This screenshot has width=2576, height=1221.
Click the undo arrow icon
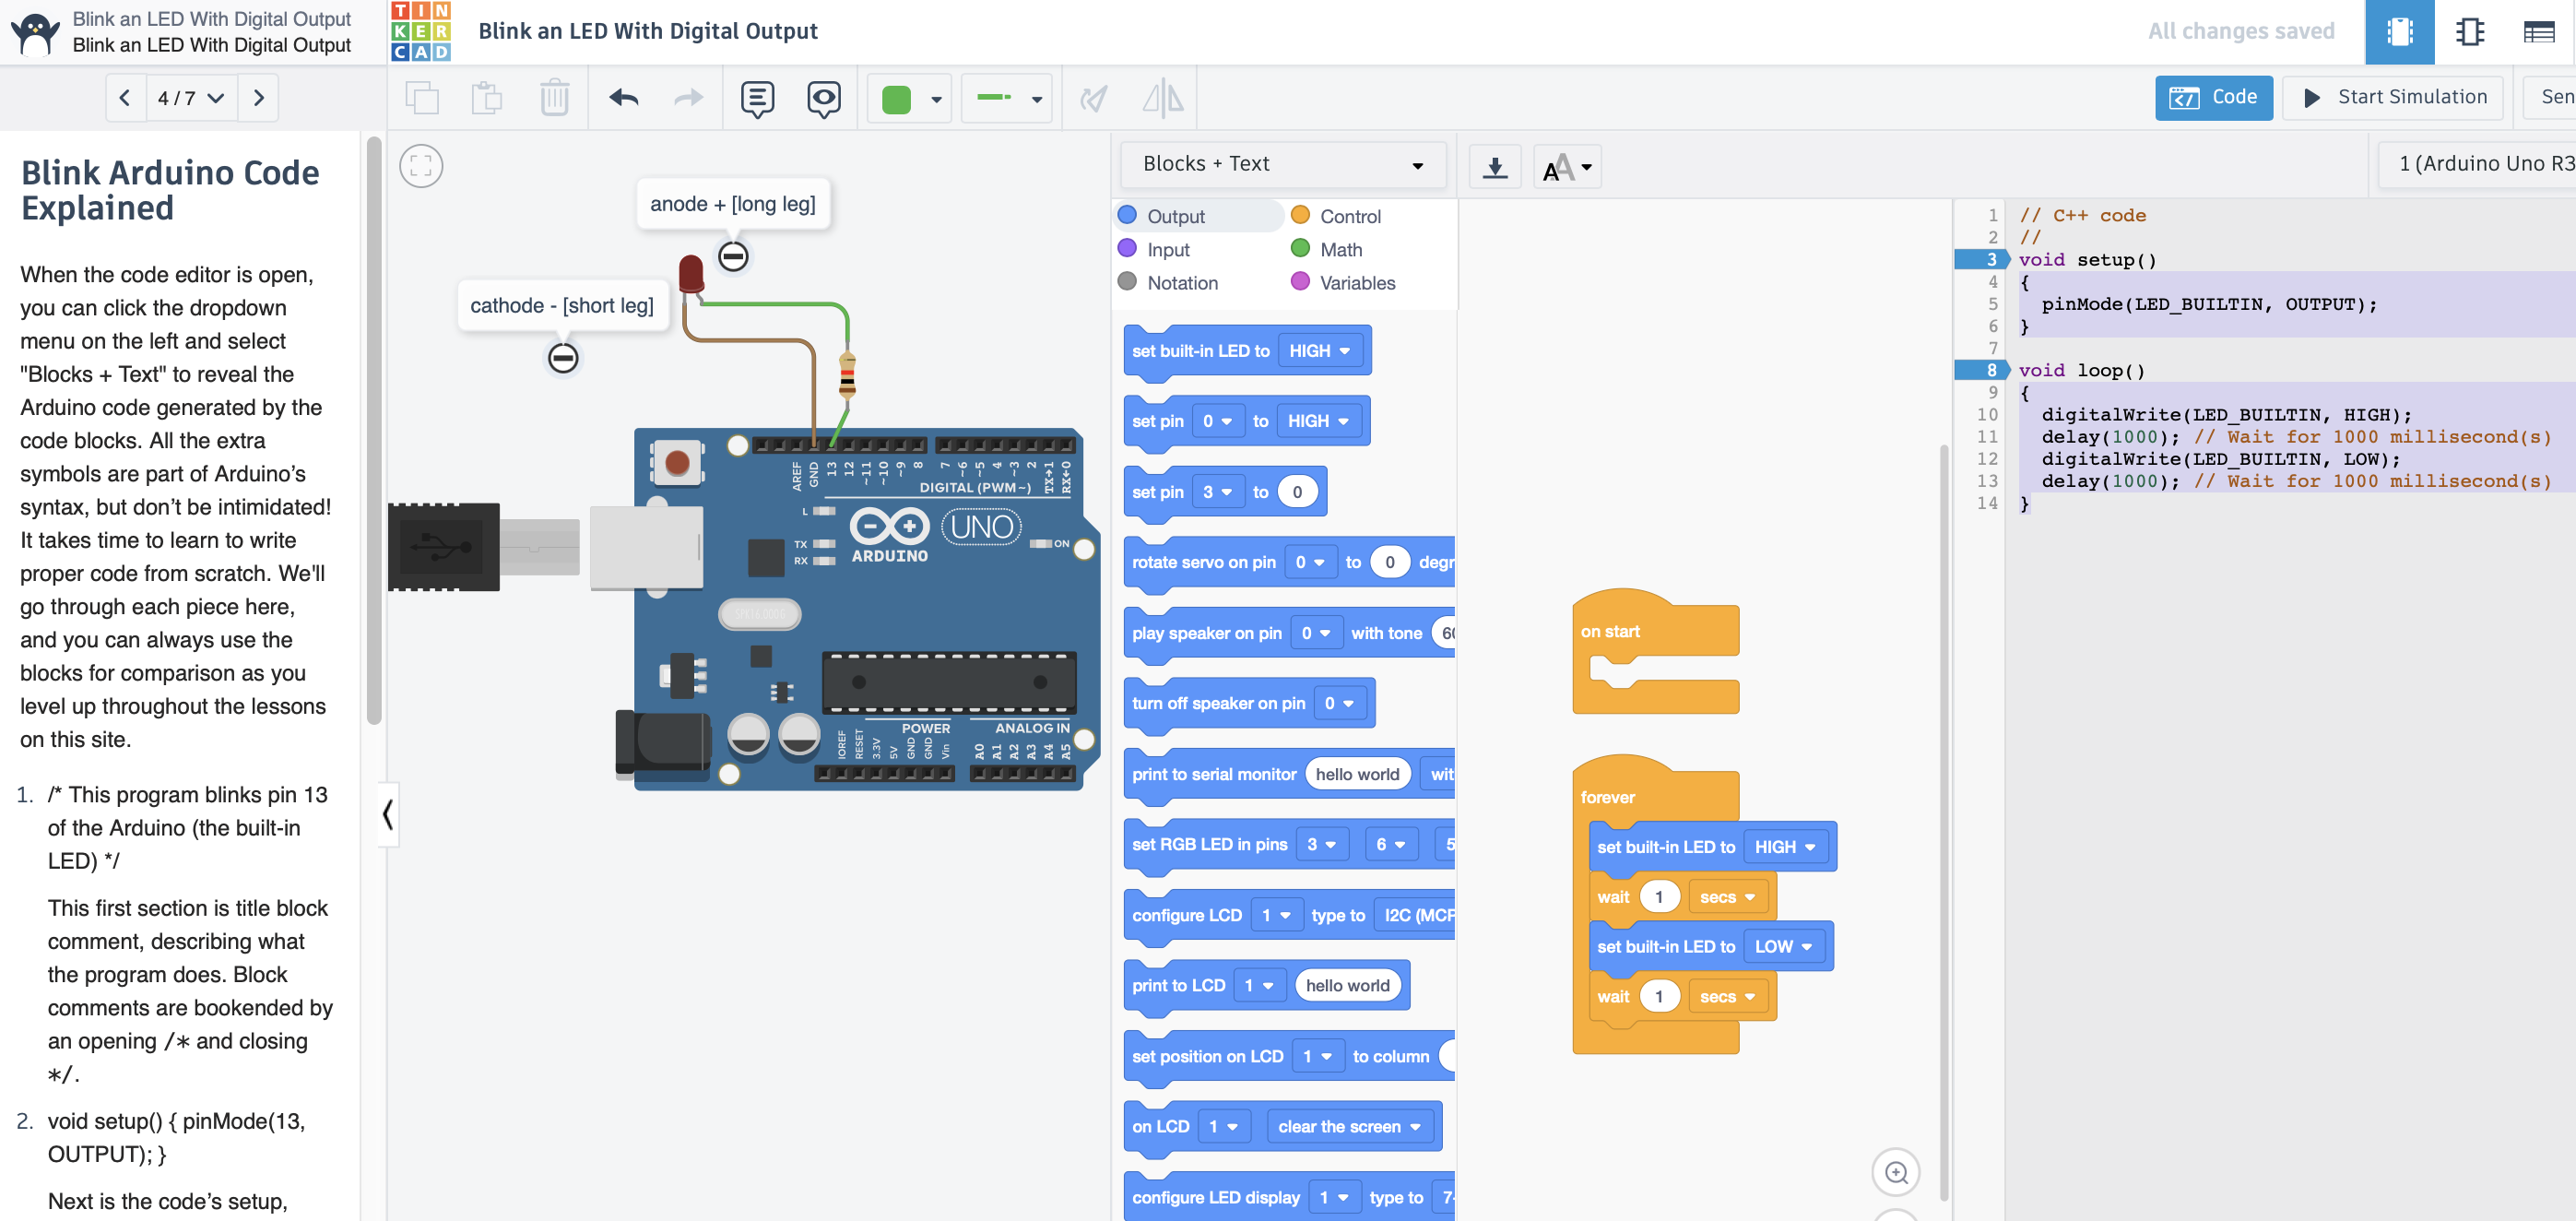(x=623, y=98)
